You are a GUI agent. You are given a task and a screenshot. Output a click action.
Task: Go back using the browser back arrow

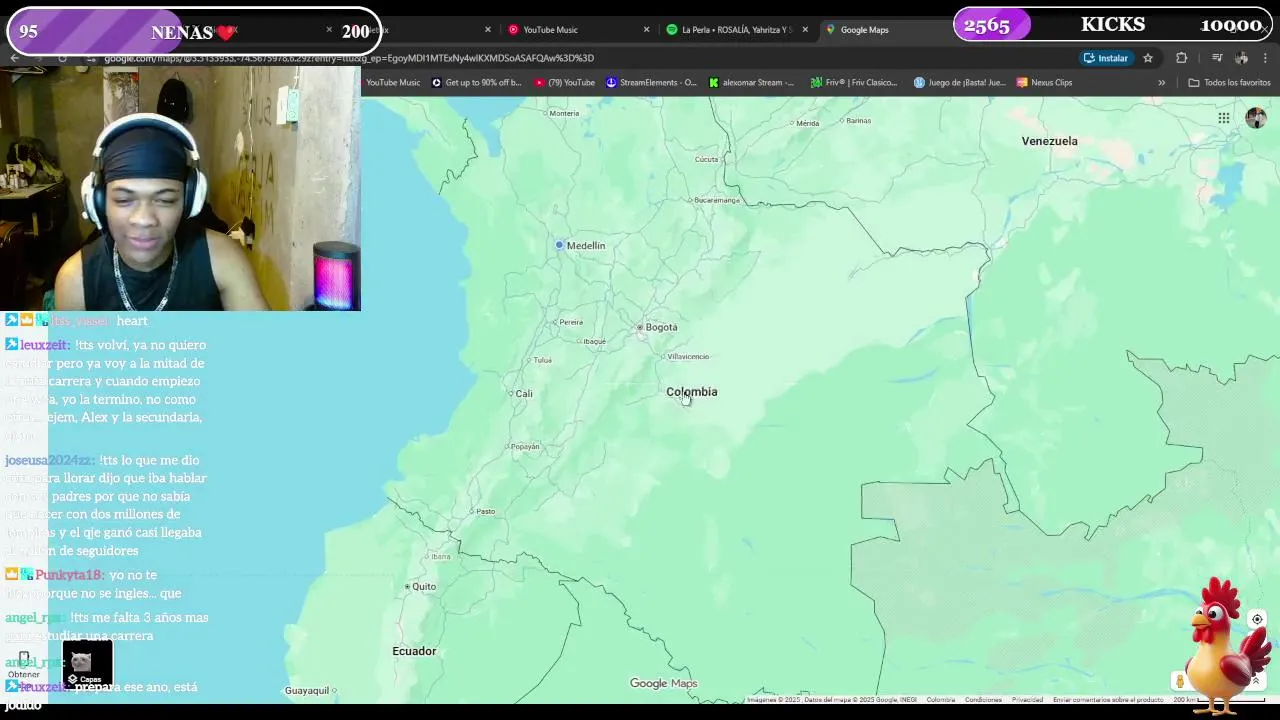tap(14, 58)
